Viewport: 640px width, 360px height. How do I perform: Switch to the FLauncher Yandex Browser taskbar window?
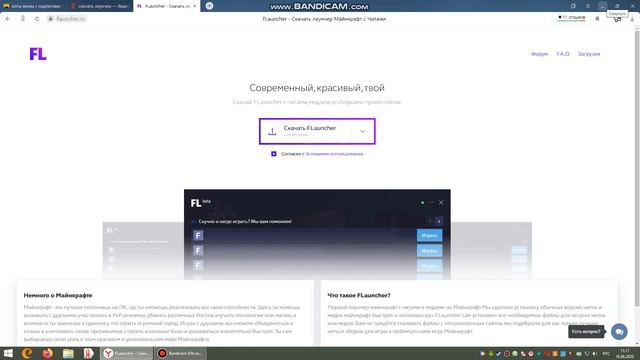(x=127, y=353)
